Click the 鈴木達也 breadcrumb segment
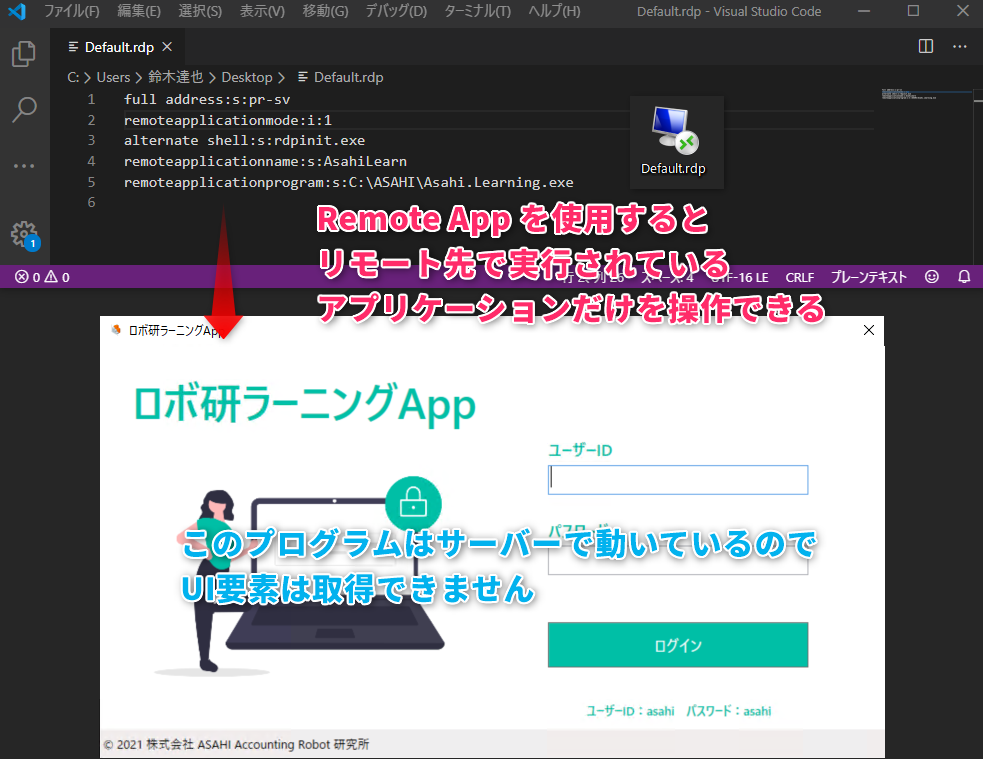This screenshot has width=983, height=759. [x=176, y=78]
